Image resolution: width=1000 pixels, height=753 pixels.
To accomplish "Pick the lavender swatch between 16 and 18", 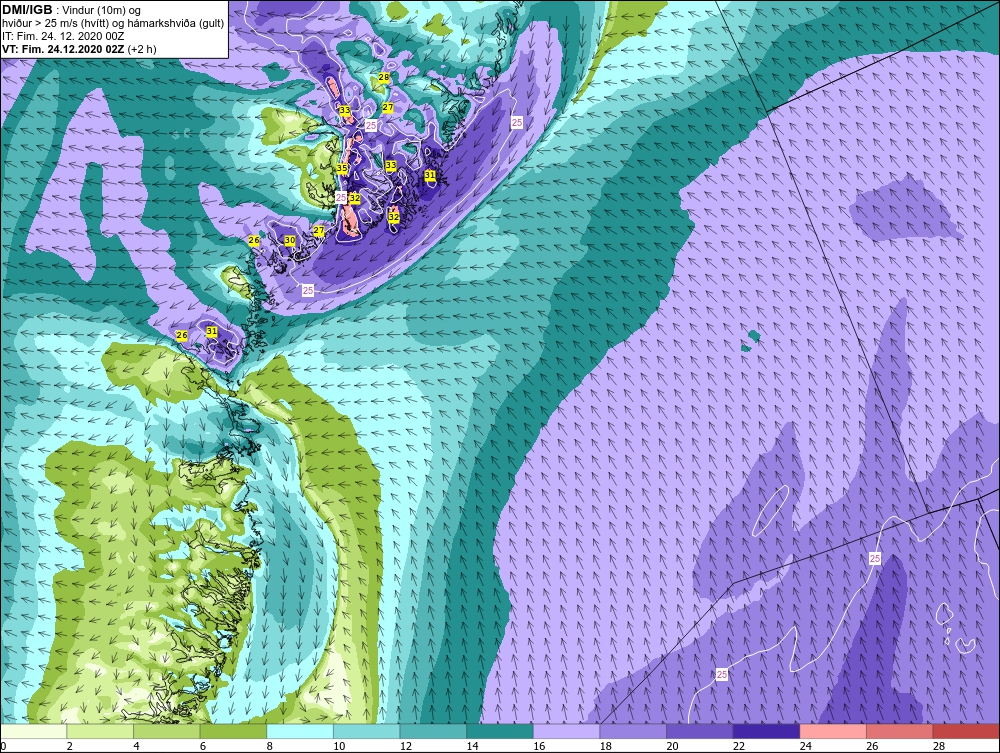I will click(x=566, y=731).
